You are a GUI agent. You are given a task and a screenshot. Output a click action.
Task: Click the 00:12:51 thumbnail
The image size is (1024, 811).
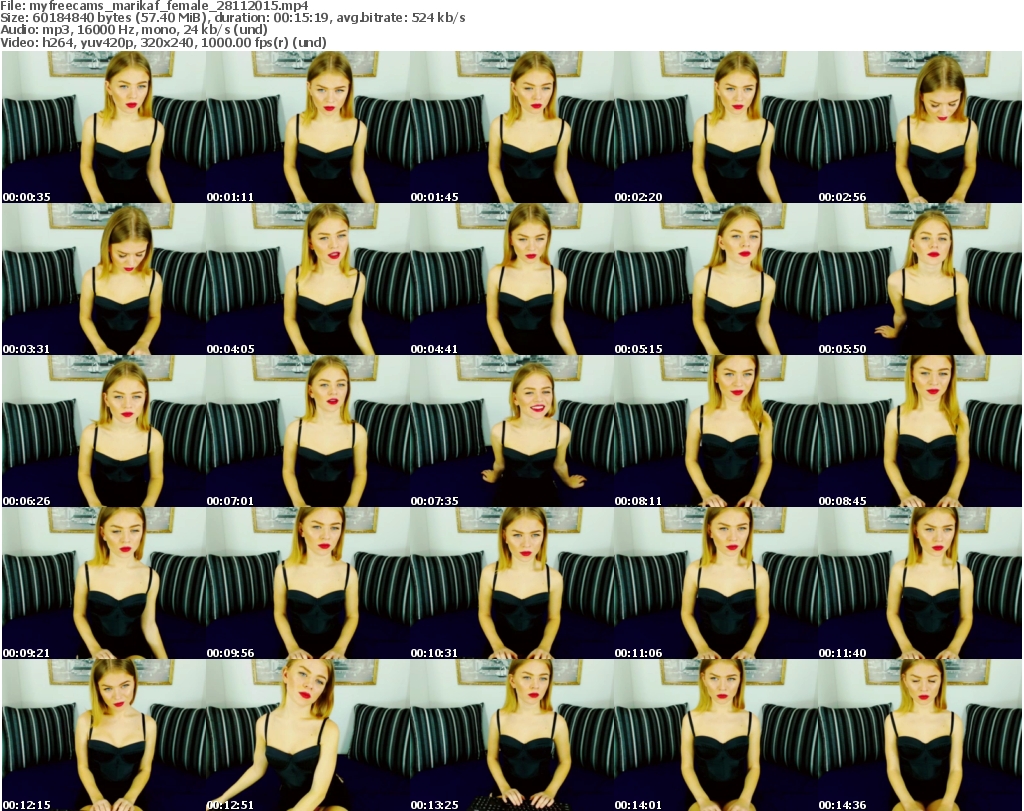pos(308,735)
